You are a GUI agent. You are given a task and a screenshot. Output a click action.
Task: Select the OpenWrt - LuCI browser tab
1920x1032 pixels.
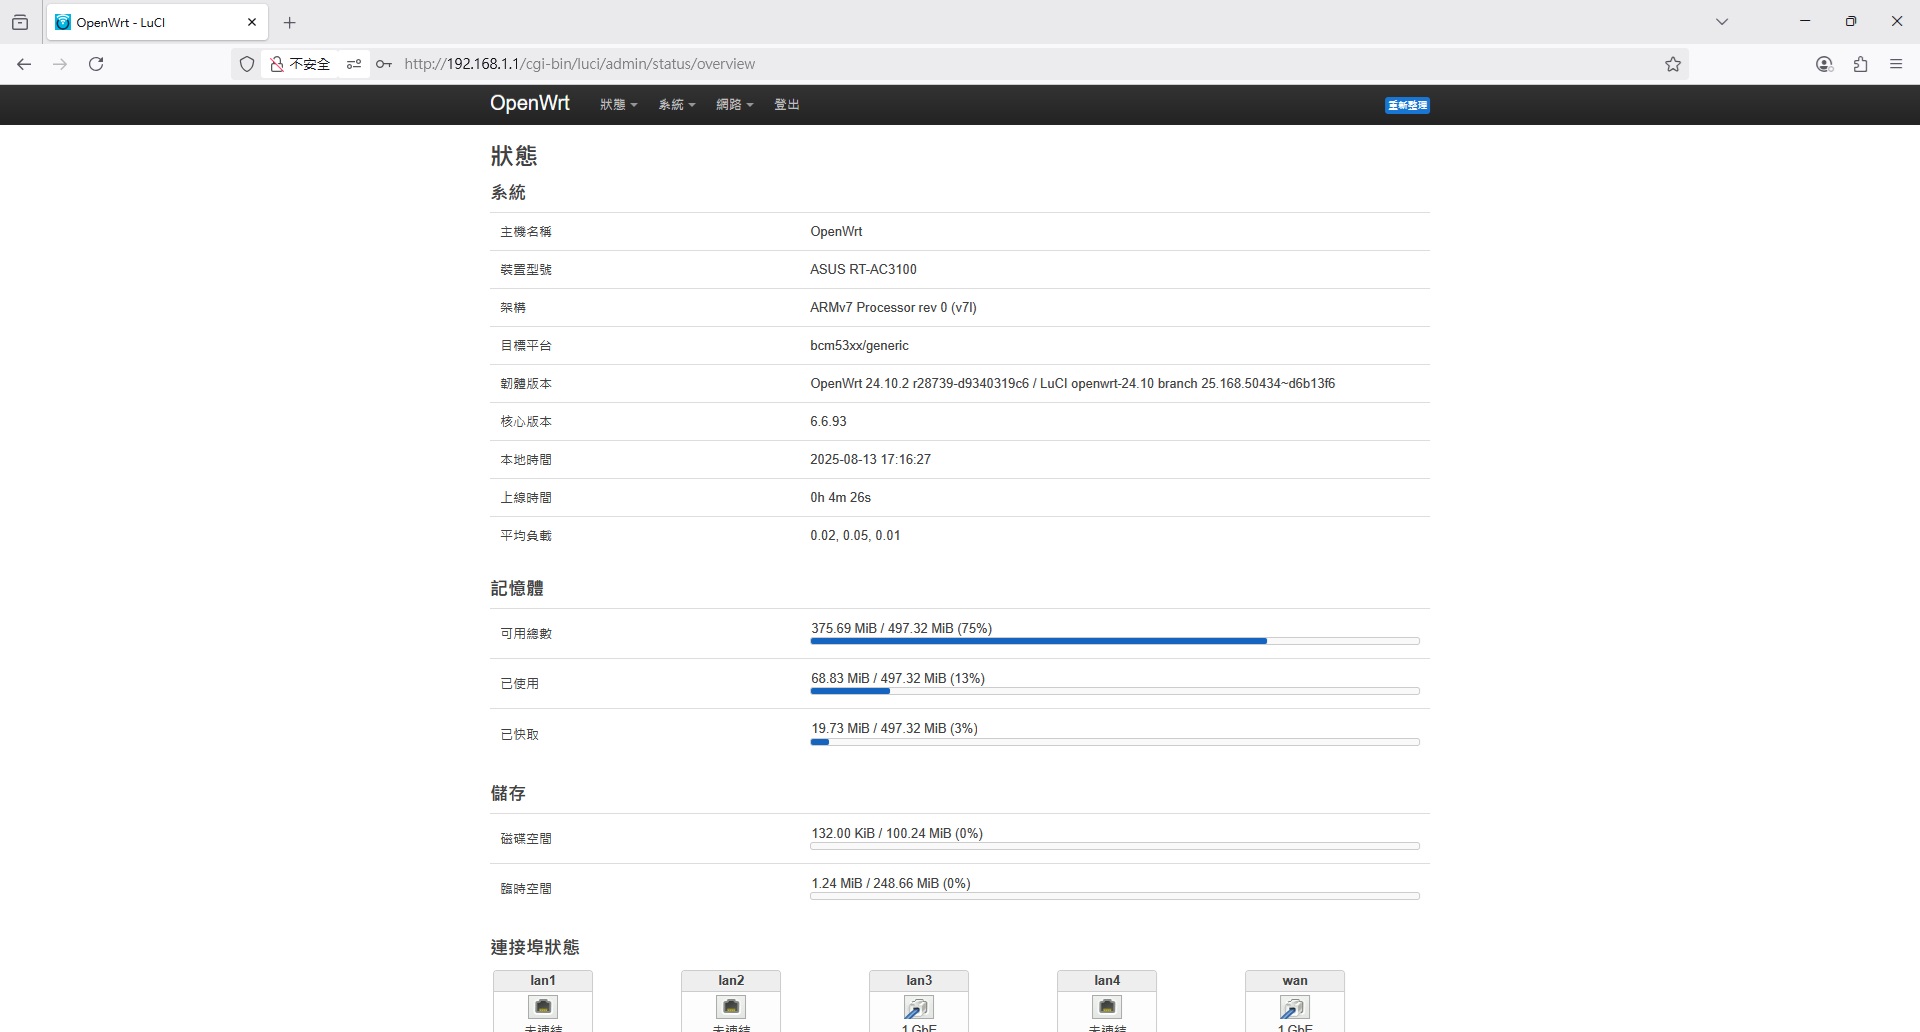(x=150, y=22)
